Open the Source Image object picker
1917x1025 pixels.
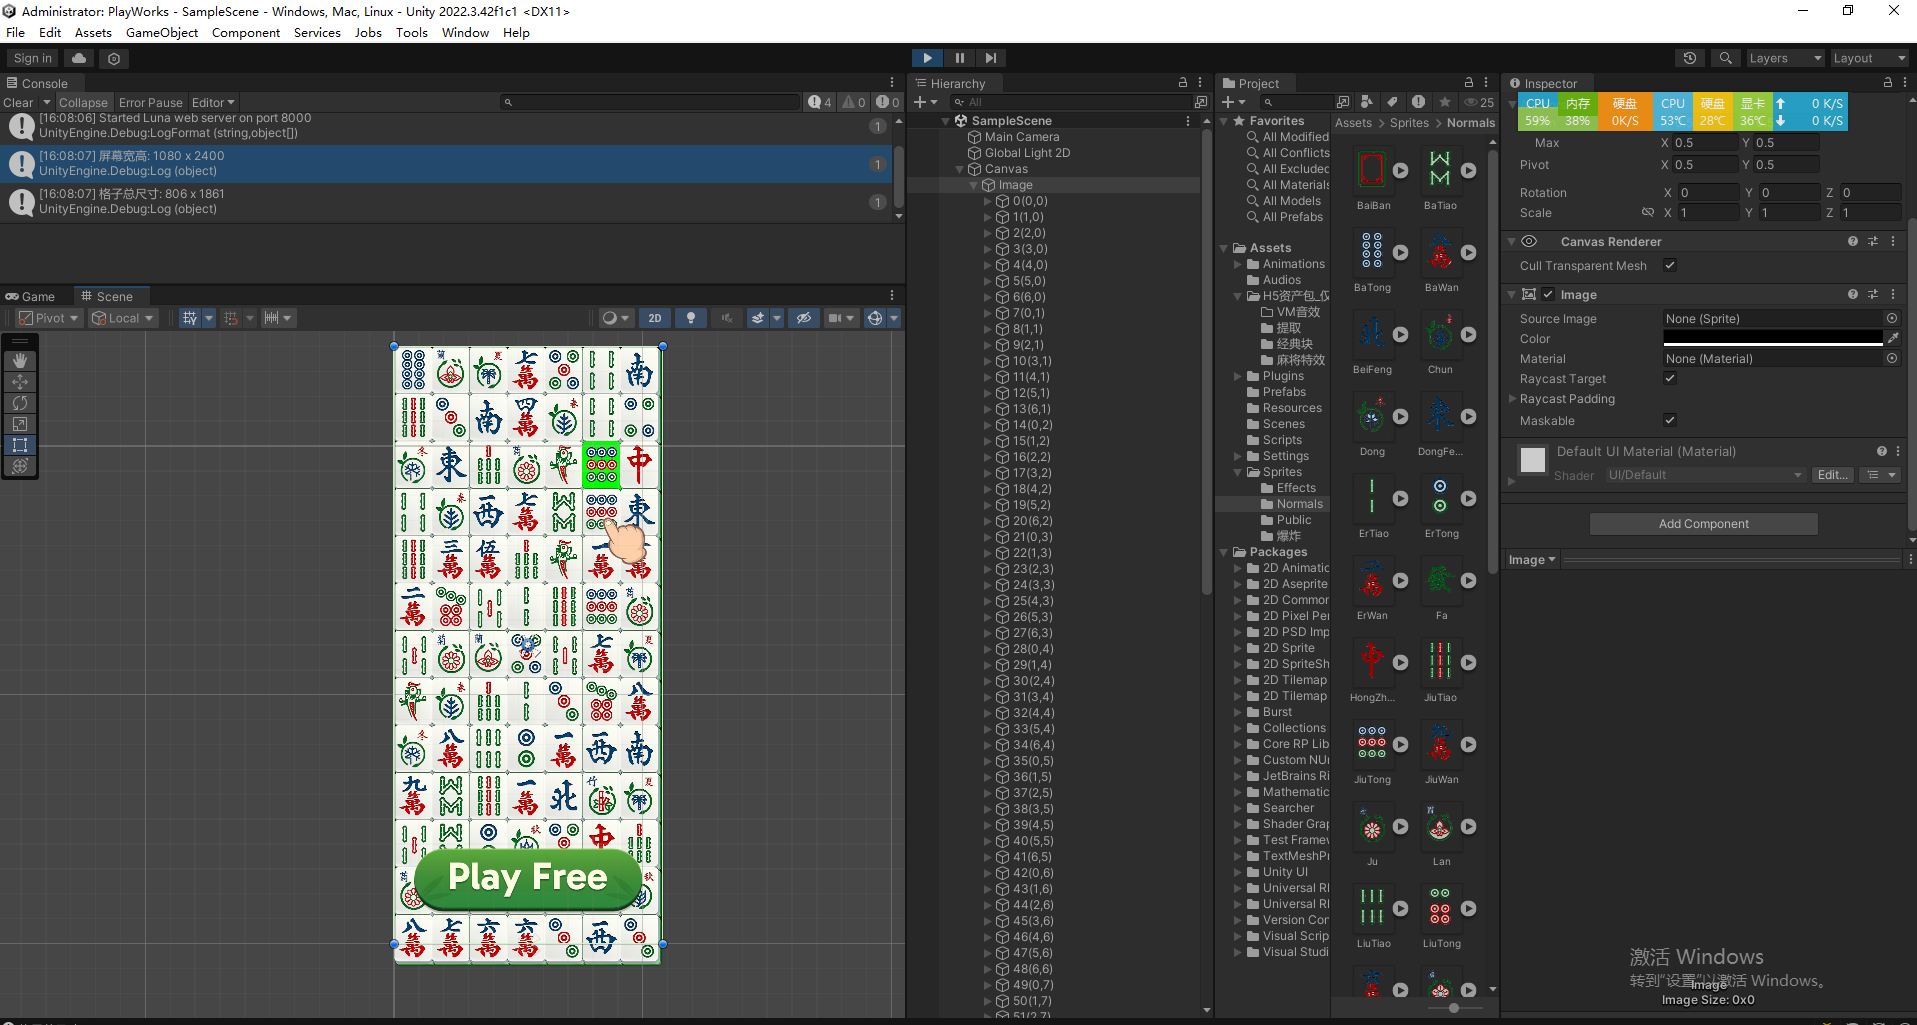click(1892, 318)
